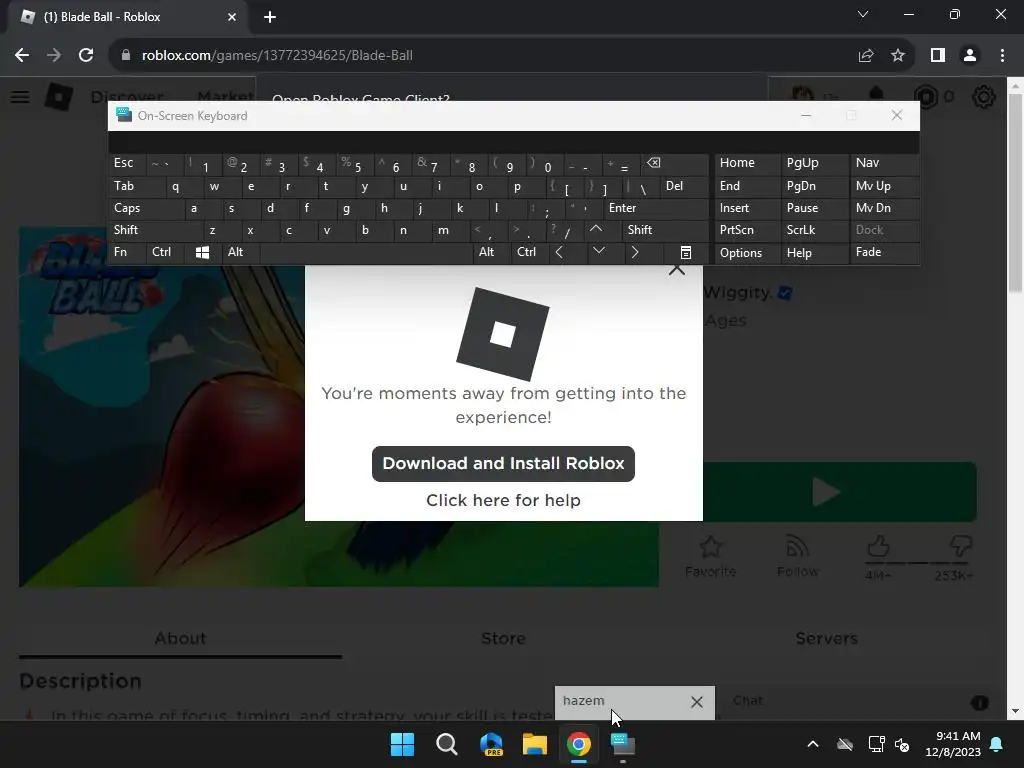Click the site lock icon
Image resolution: width=1024 pixels, height=768 pixels.
pyautogui.click(x=126, y=56)
